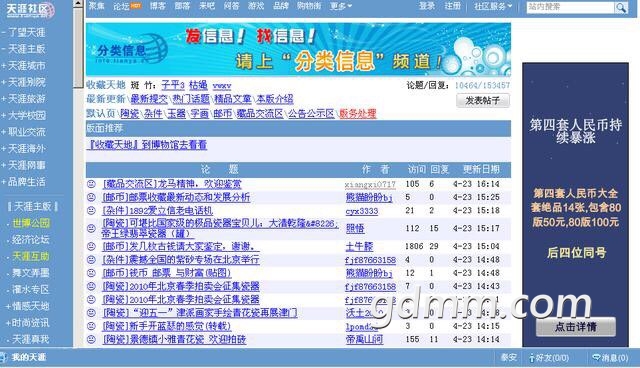Click the 发表帖子 post button
The height and width of the screenshot is (368, 640).
[483, 100]
